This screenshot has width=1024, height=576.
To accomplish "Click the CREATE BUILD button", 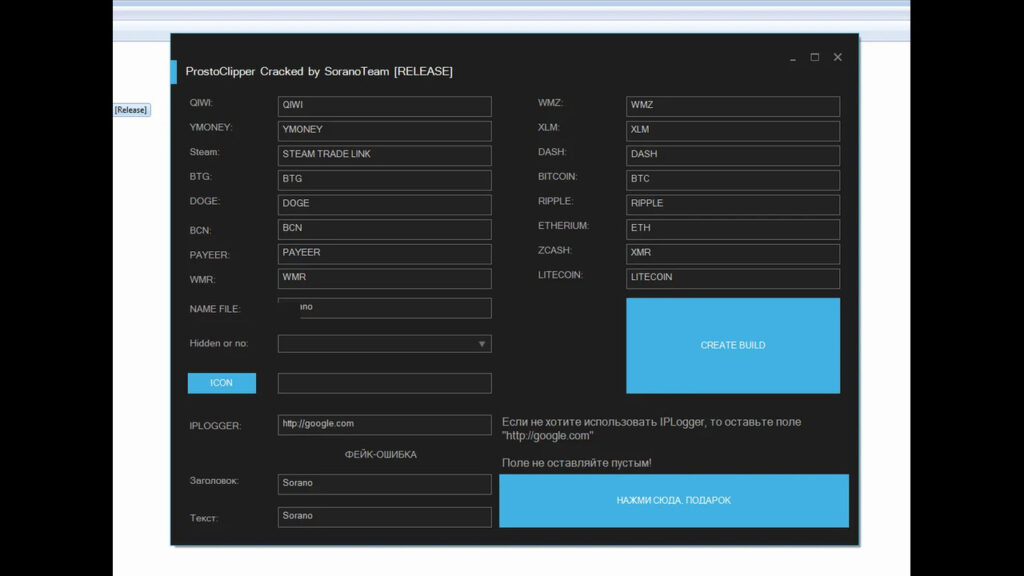I will click(733, 345).
